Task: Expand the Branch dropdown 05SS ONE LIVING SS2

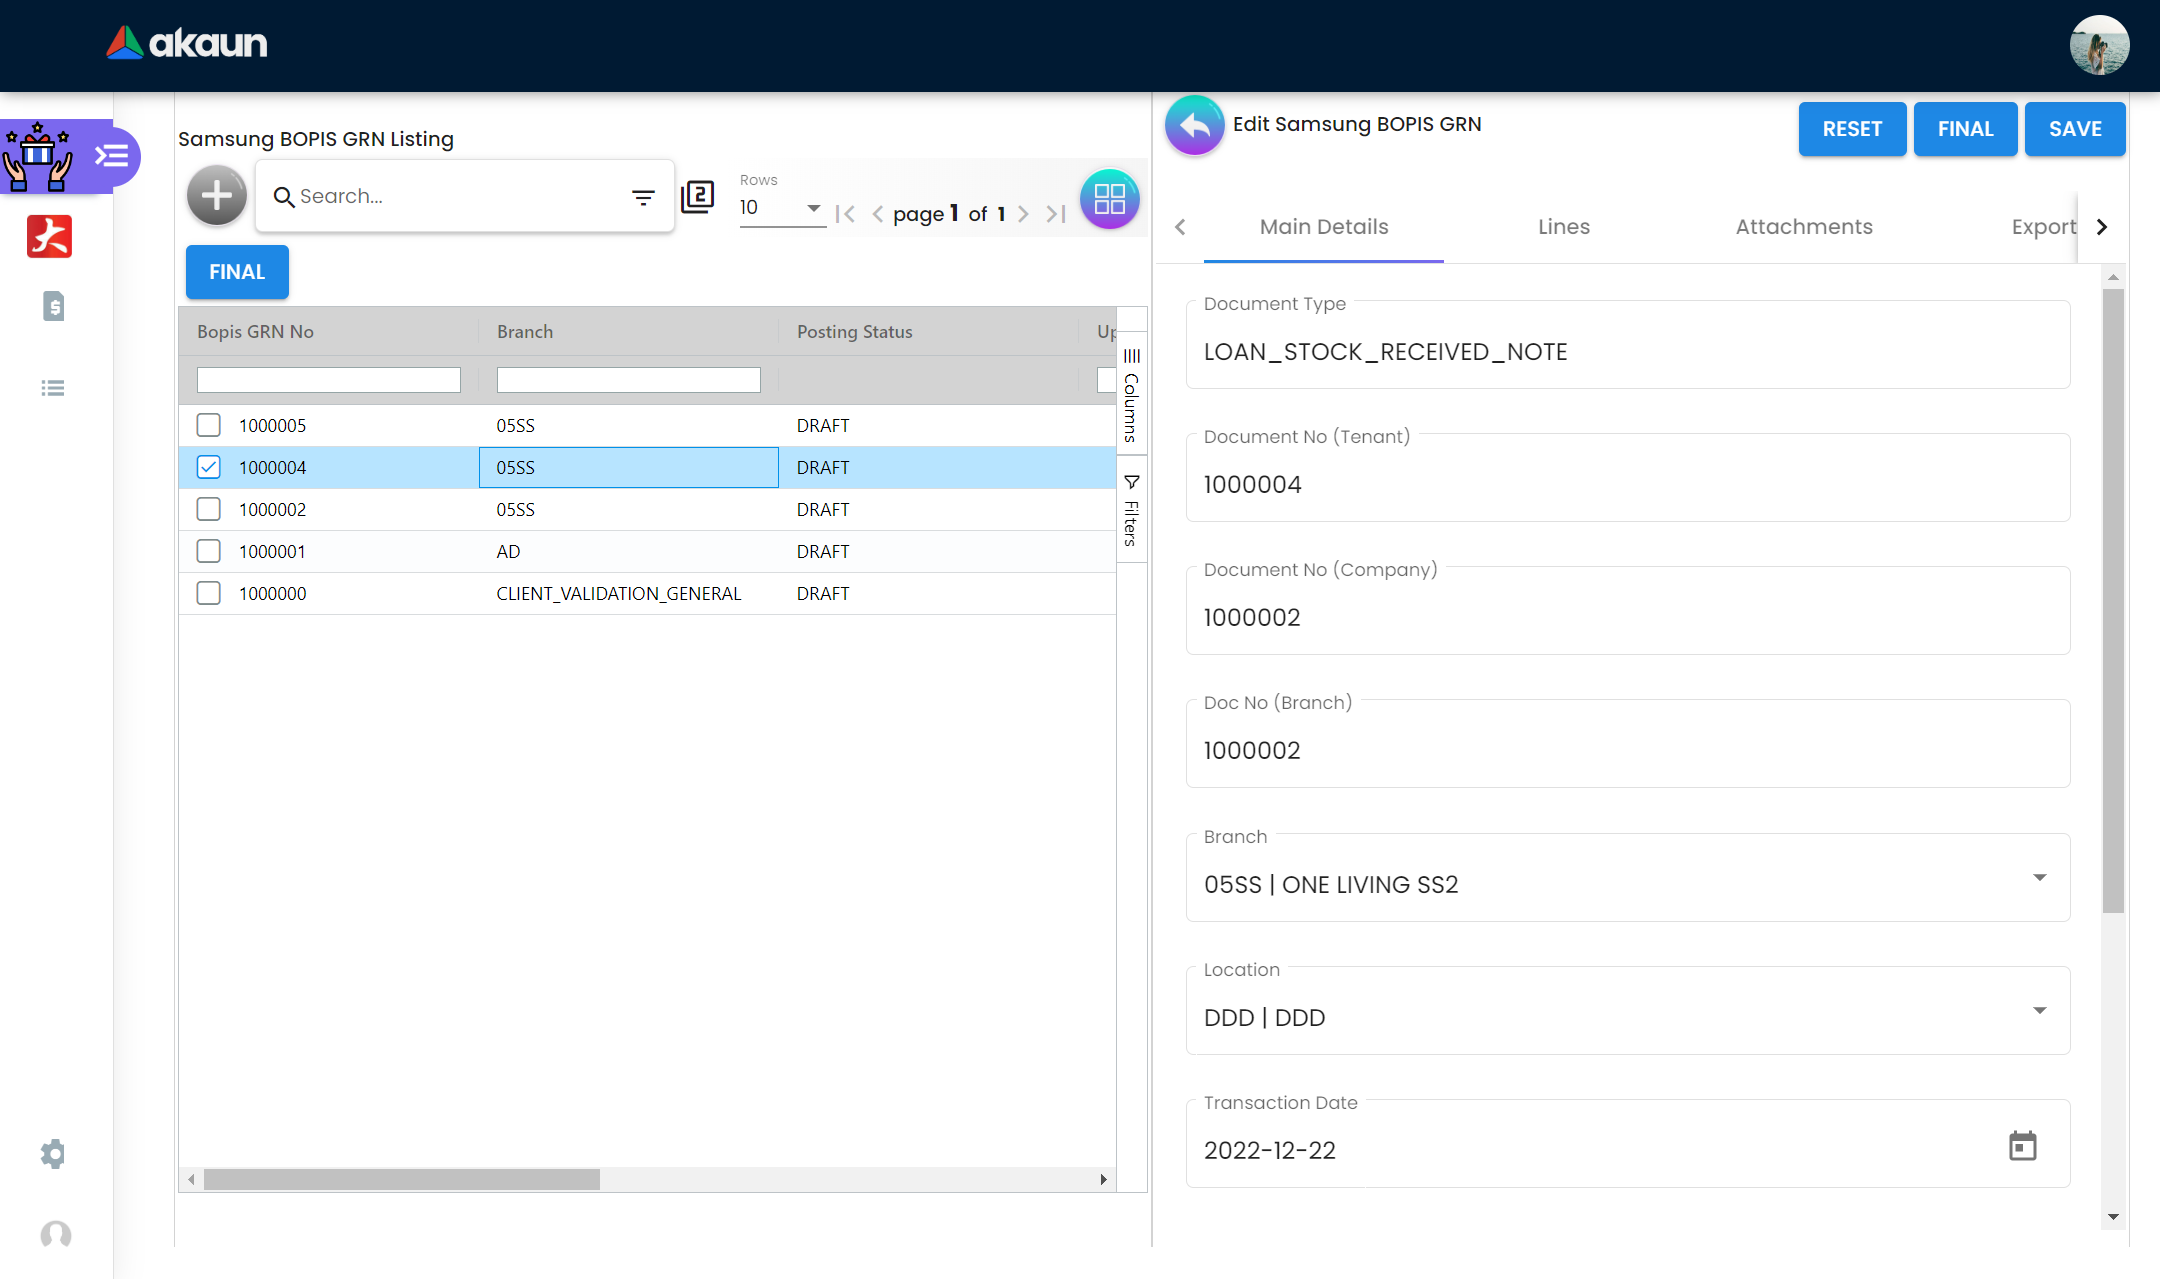Action: (2039, 878)
